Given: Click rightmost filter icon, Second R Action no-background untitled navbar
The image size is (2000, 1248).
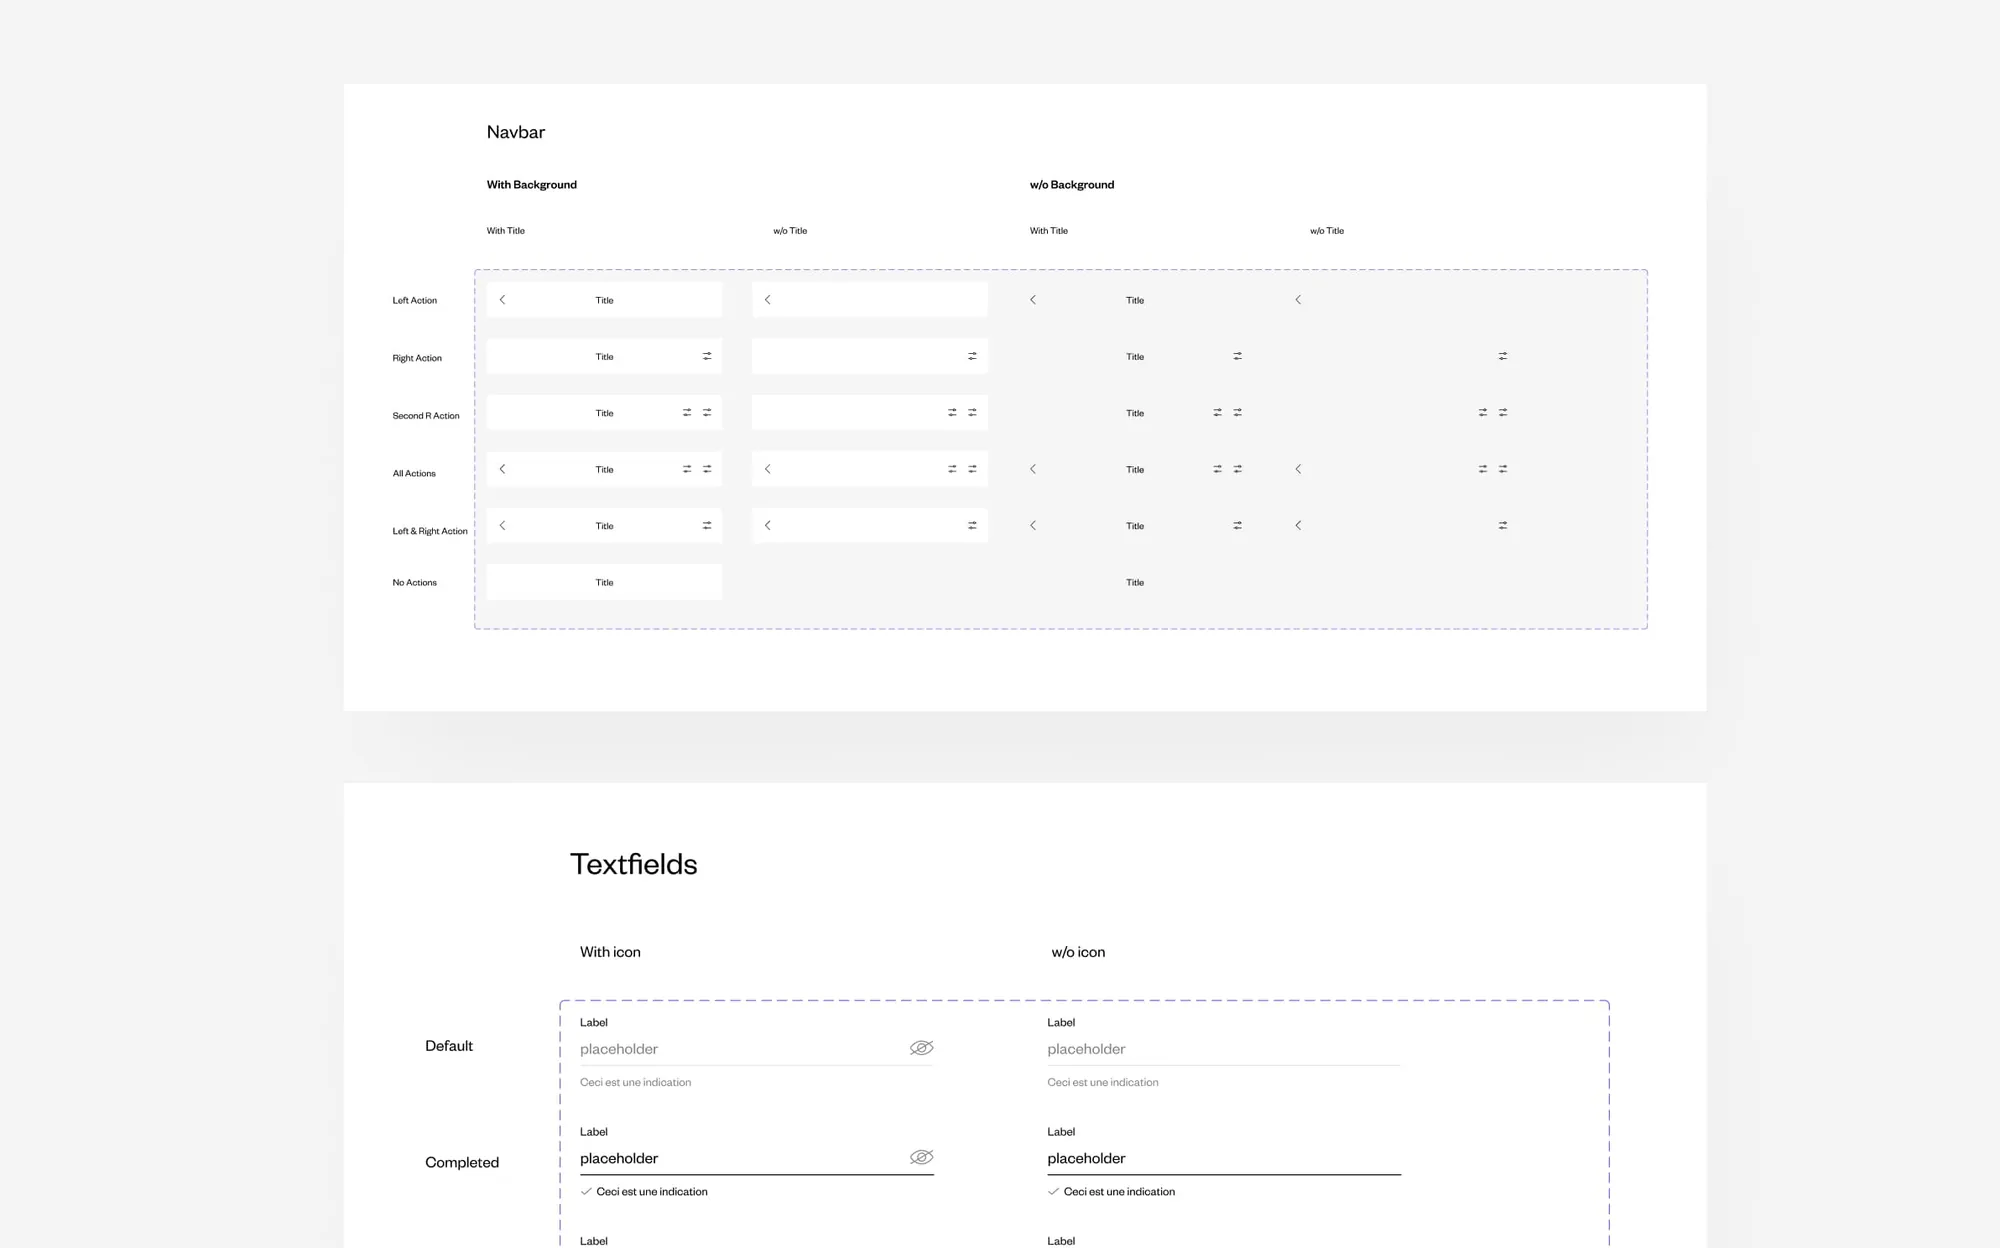Looking at the screenshot, I should tap(1502, 413).
